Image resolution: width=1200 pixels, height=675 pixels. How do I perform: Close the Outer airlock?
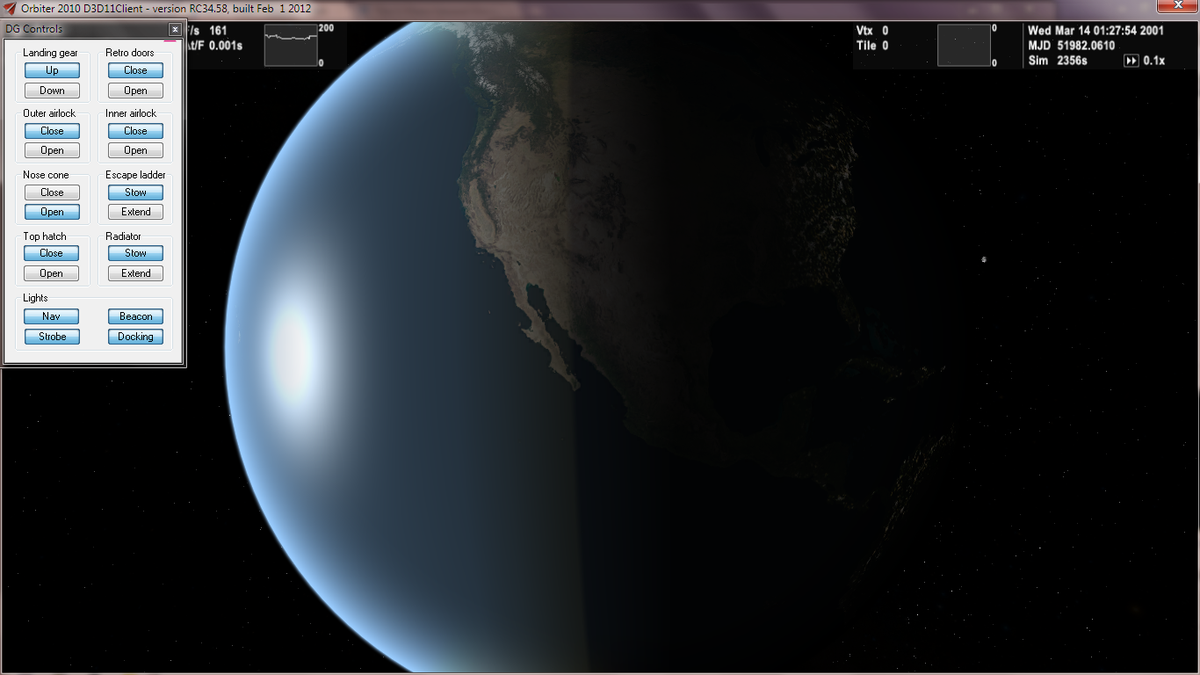coord(52,131)
